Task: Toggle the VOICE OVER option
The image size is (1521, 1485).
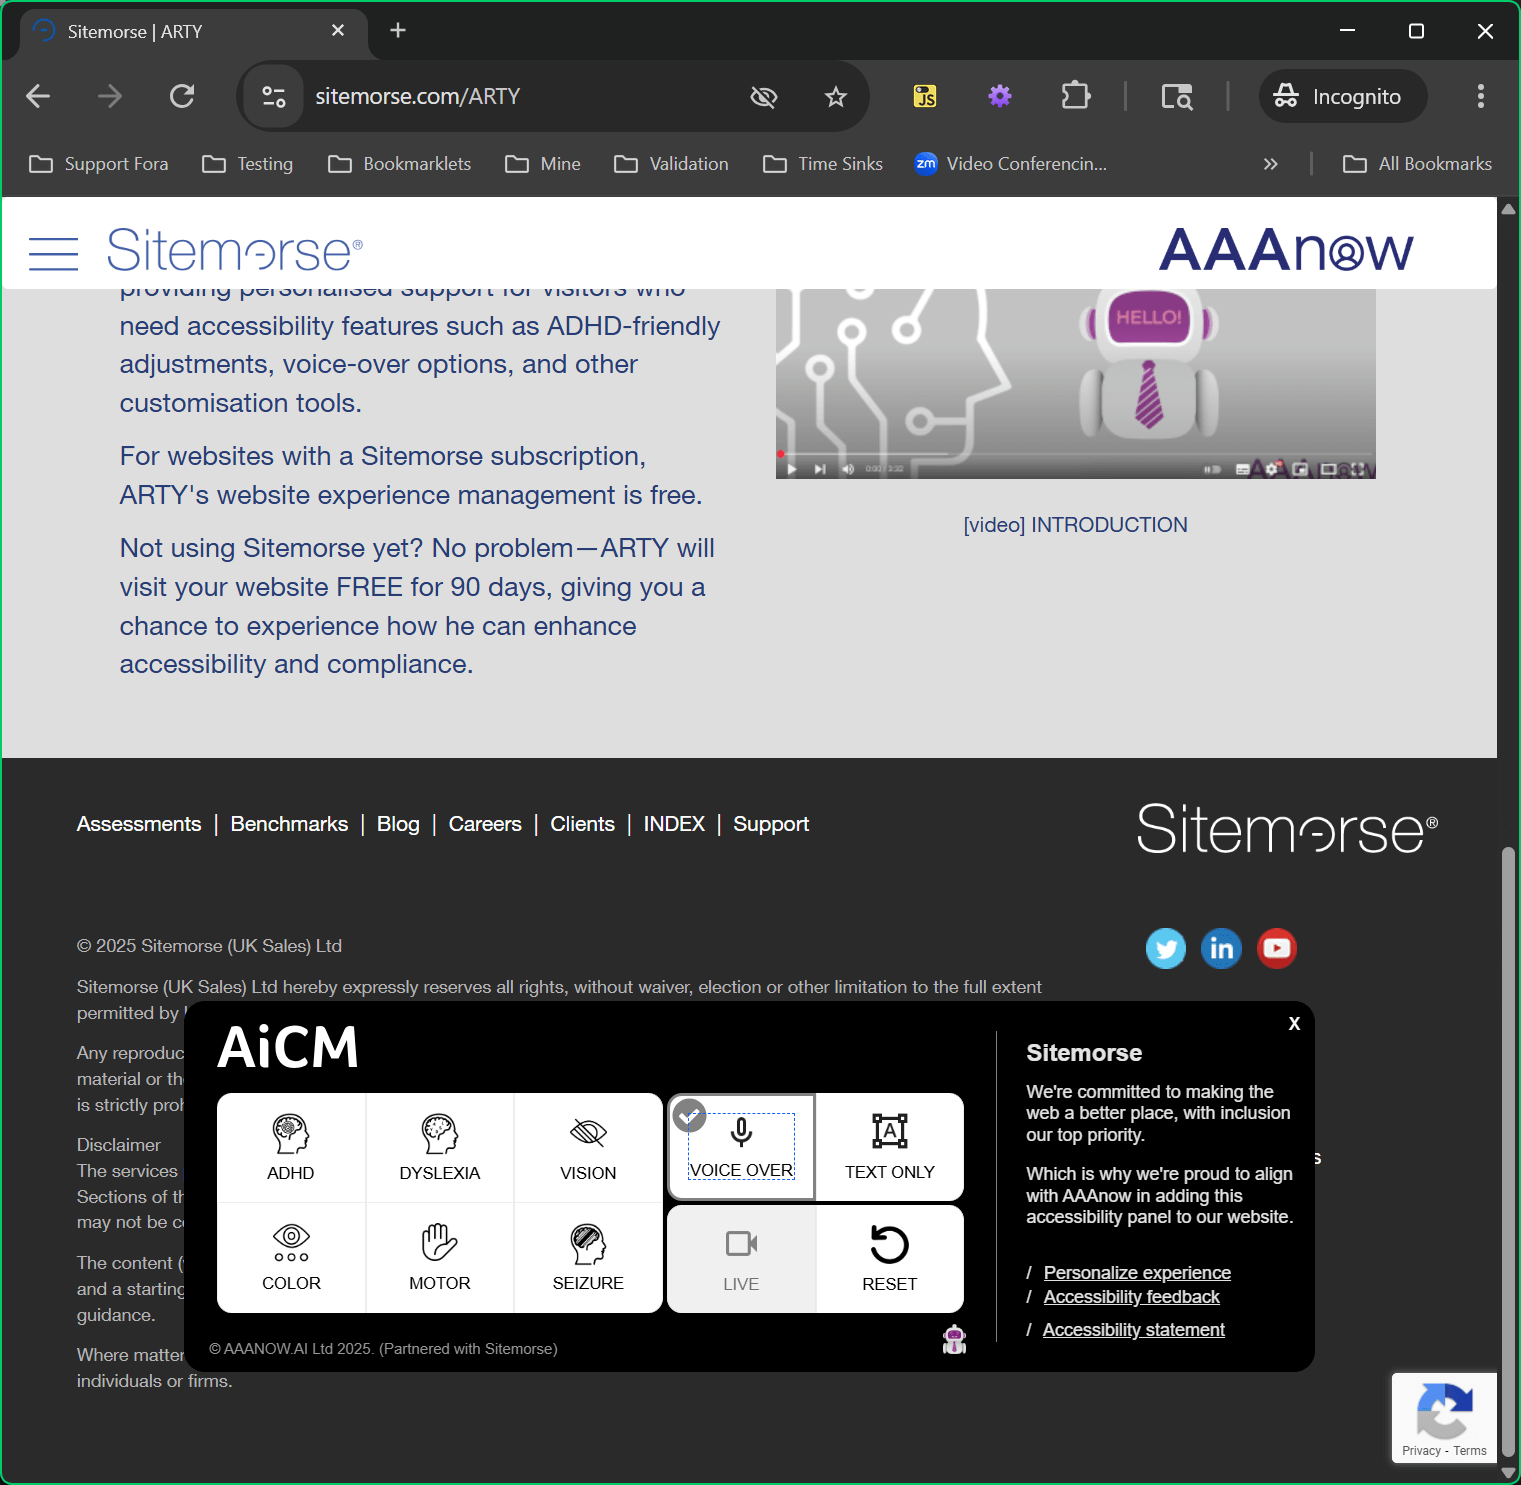Action: (x=741, y=1147)
